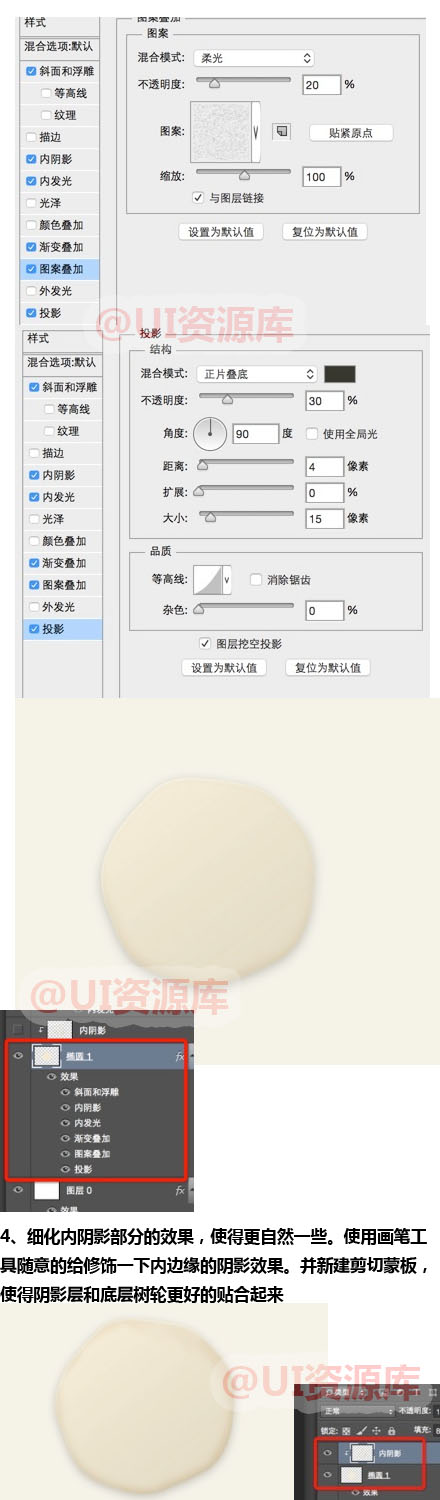Click the lock position move icon
Screen dimensions: 440x1500
click(376, 1431)
